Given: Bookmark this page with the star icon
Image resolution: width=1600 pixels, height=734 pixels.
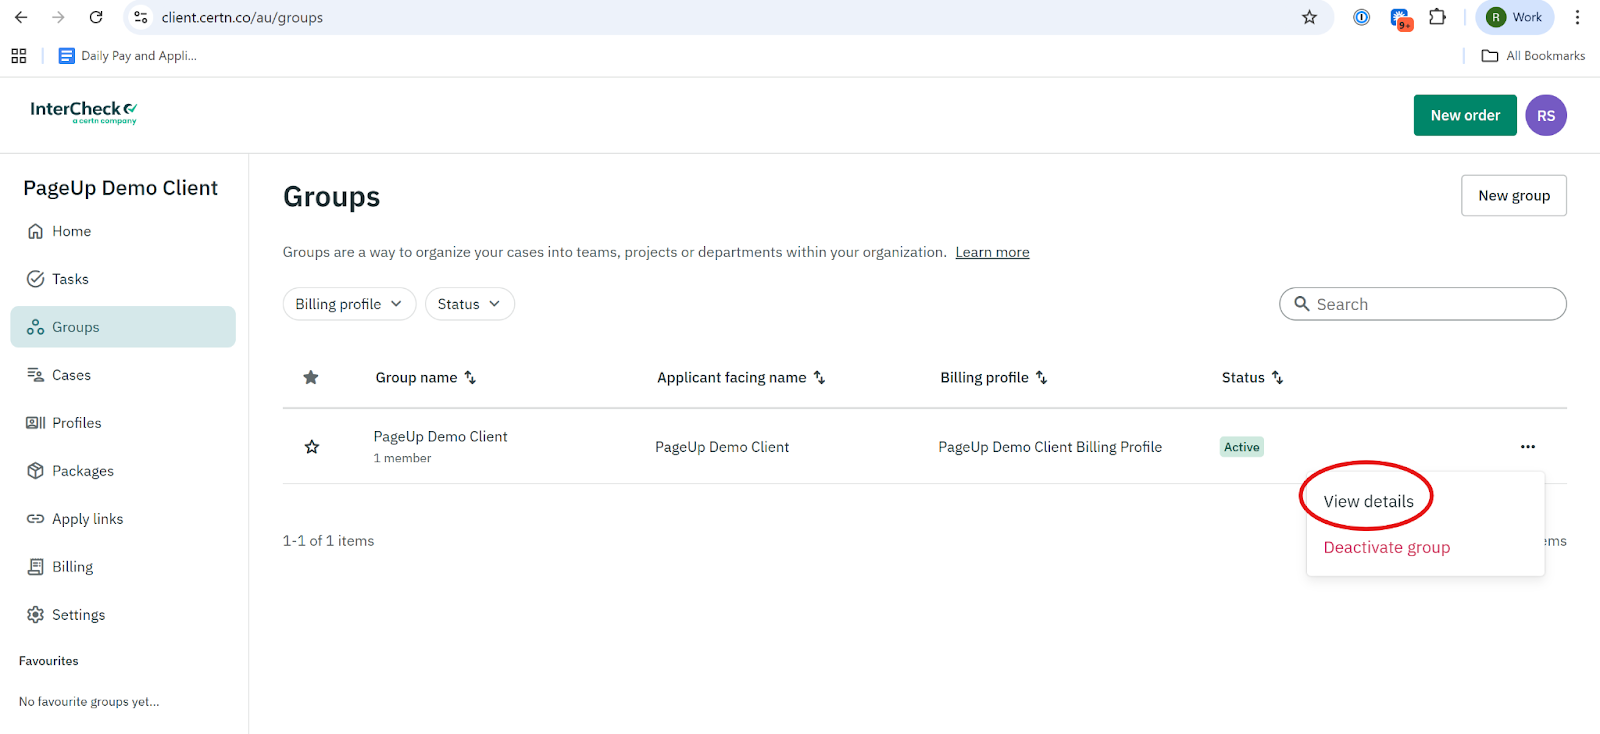Looking at the screenshot, I should point(1309,17).
